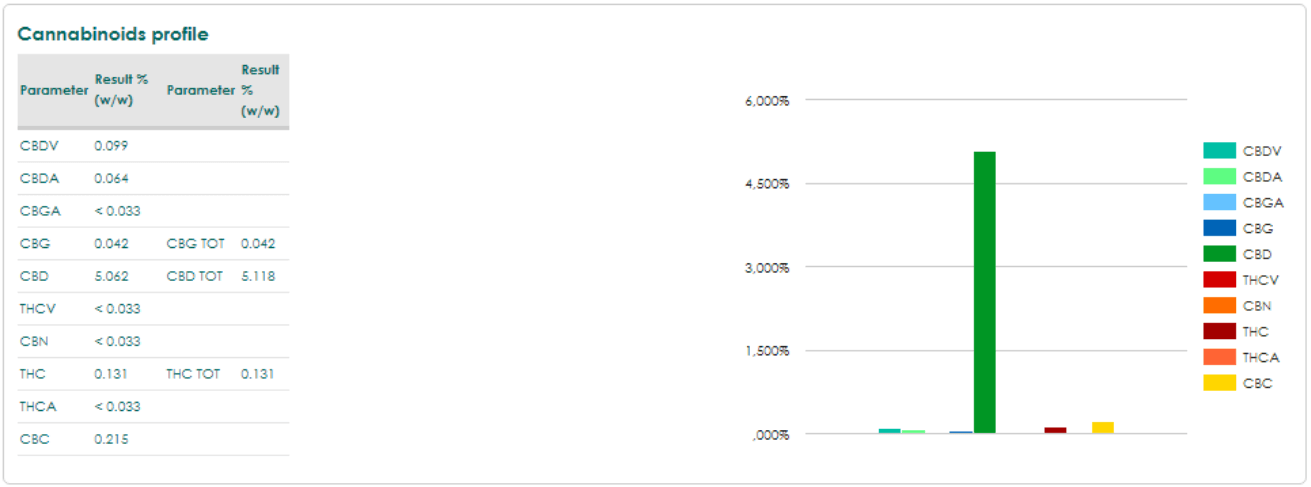The height and width of the screenshot is (487, 1311).
Task: Click the THC TOT cell
Action: (x=195, y=374)
